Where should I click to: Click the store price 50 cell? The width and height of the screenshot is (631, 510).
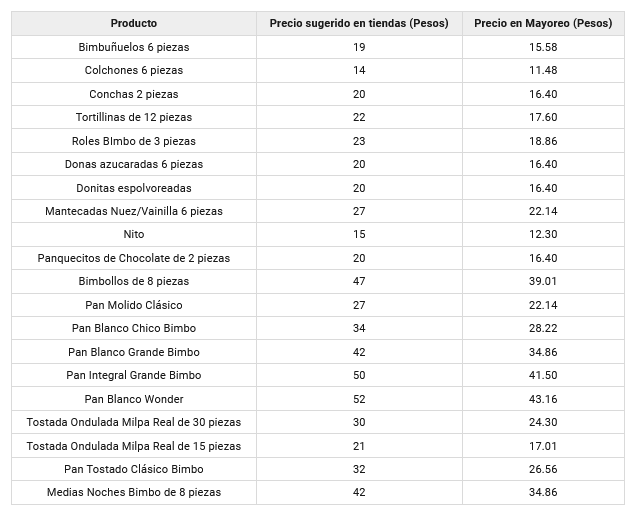(x=359, y=375)
